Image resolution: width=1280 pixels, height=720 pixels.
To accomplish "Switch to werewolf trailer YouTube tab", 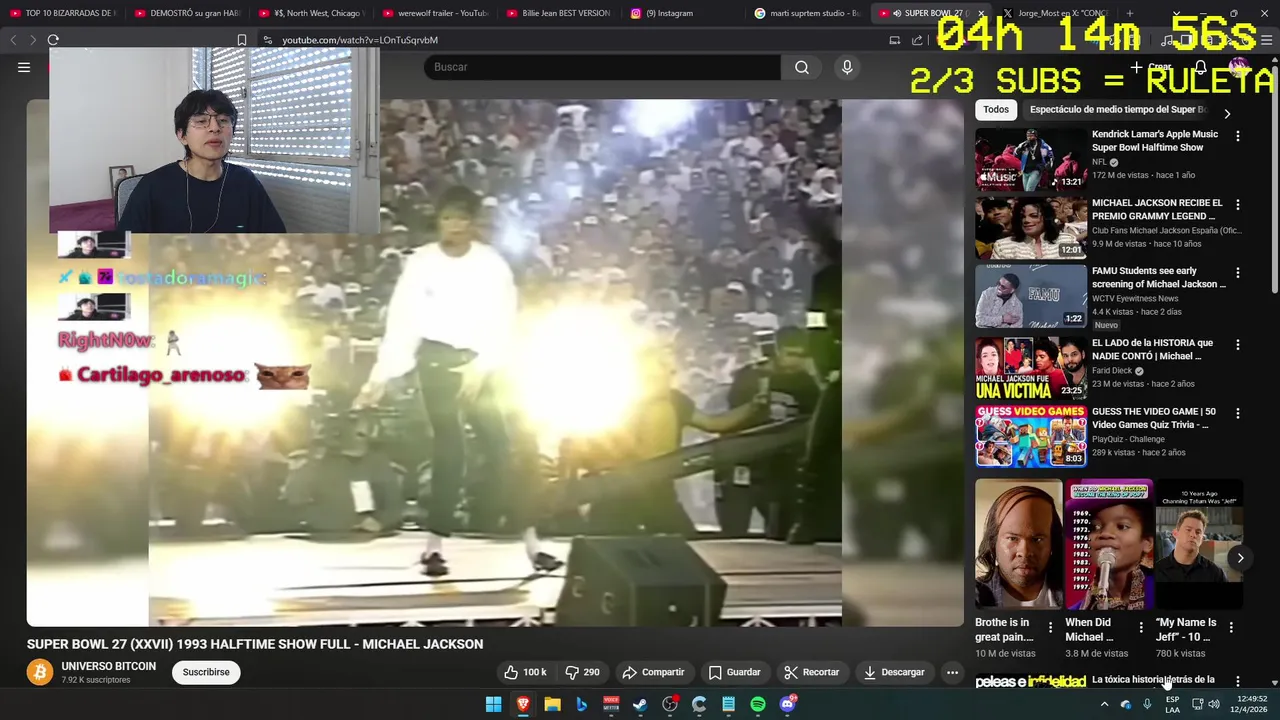I will (x=434, y=13).
